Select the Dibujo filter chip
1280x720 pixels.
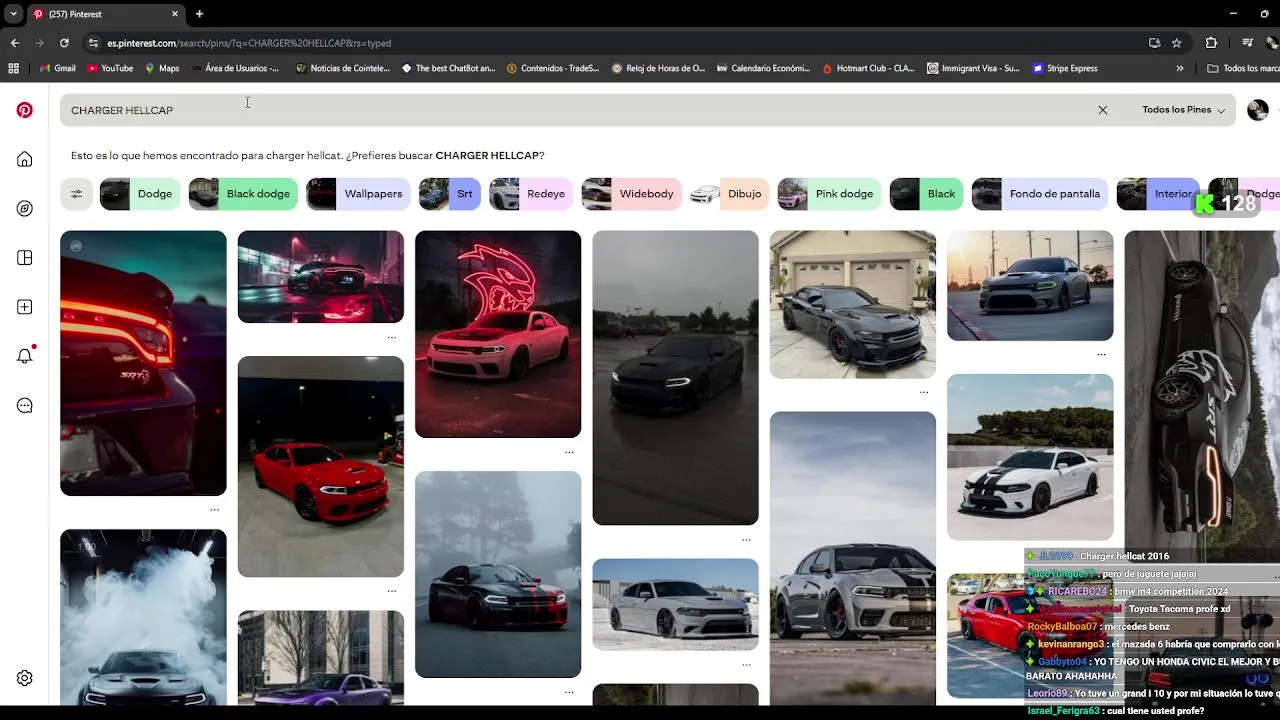click(x=729, y=194)
